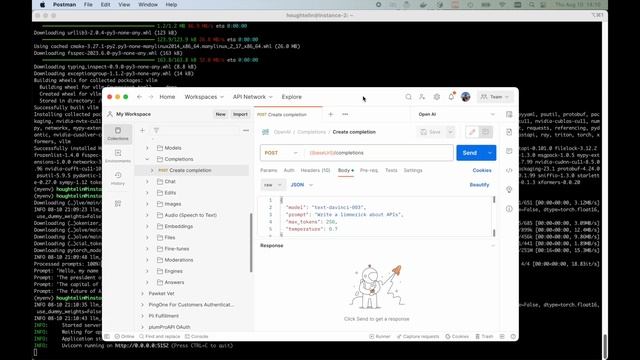Open the invite people icon
Viewport: 640px width, 360px height.
pos(422,97)
